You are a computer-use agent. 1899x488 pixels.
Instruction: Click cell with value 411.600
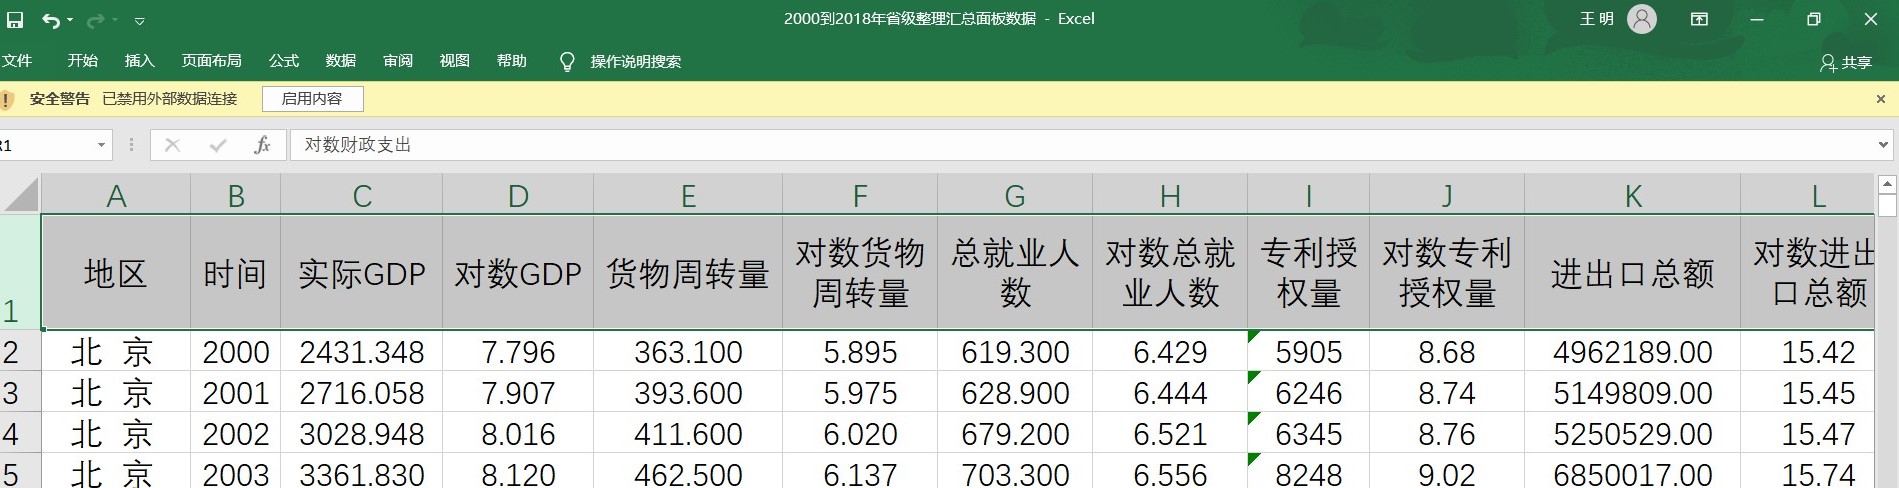pyautogui.click(x=688, y=434)
